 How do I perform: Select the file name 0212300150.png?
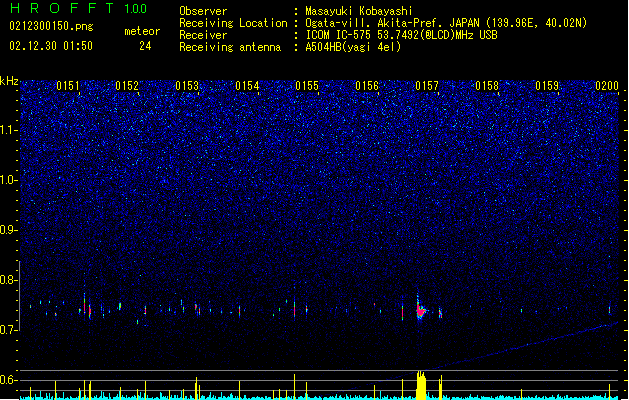pos(51,26)
